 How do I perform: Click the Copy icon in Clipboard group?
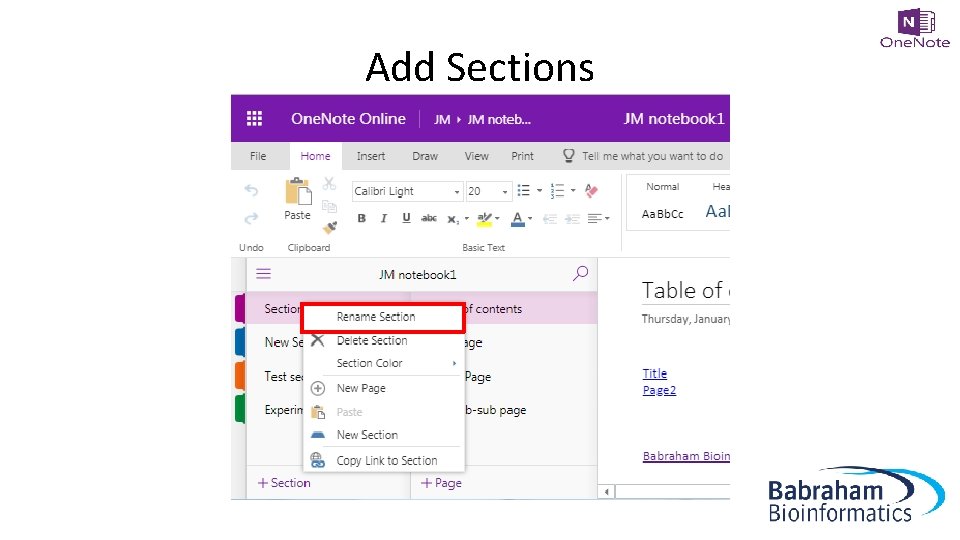pyautogui.click(x=329, y=206)
